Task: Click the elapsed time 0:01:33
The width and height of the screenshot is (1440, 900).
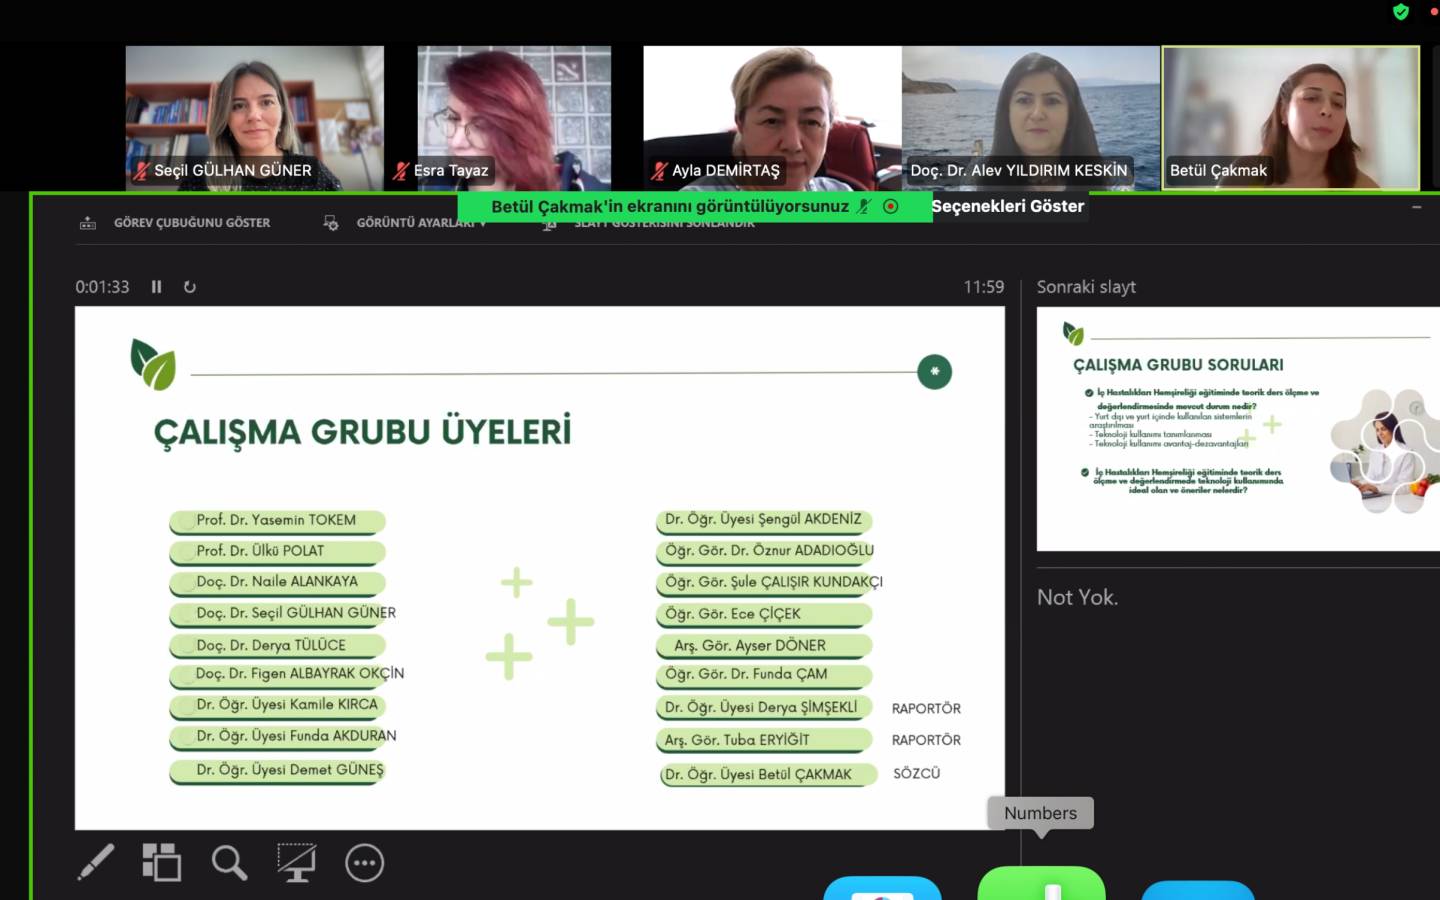Action: pos(102,287)
